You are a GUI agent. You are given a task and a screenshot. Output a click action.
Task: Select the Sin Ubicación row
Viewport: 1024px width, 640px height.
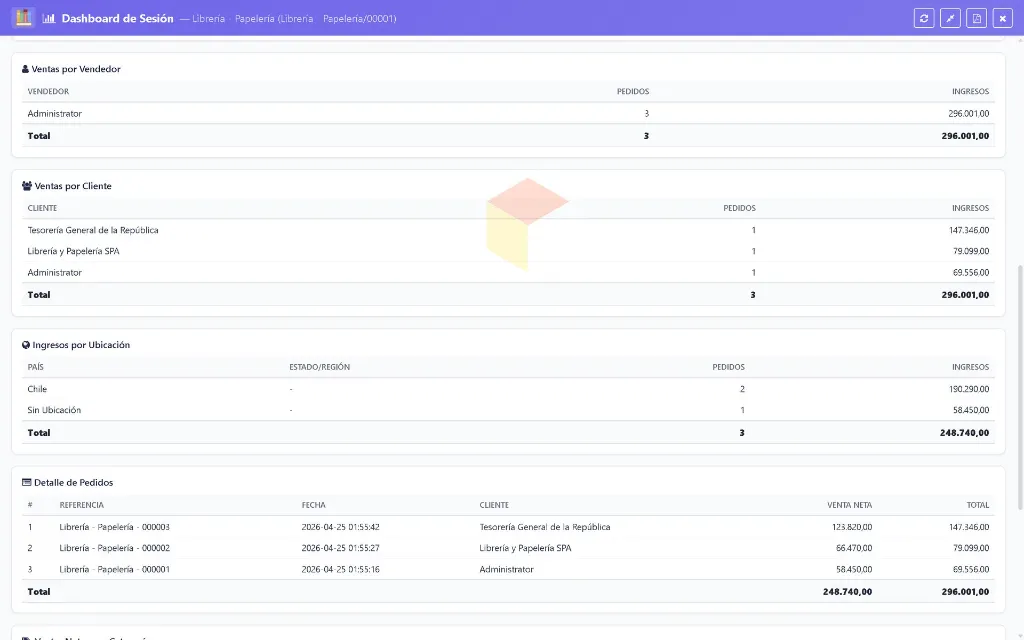[x=508, y=410]
